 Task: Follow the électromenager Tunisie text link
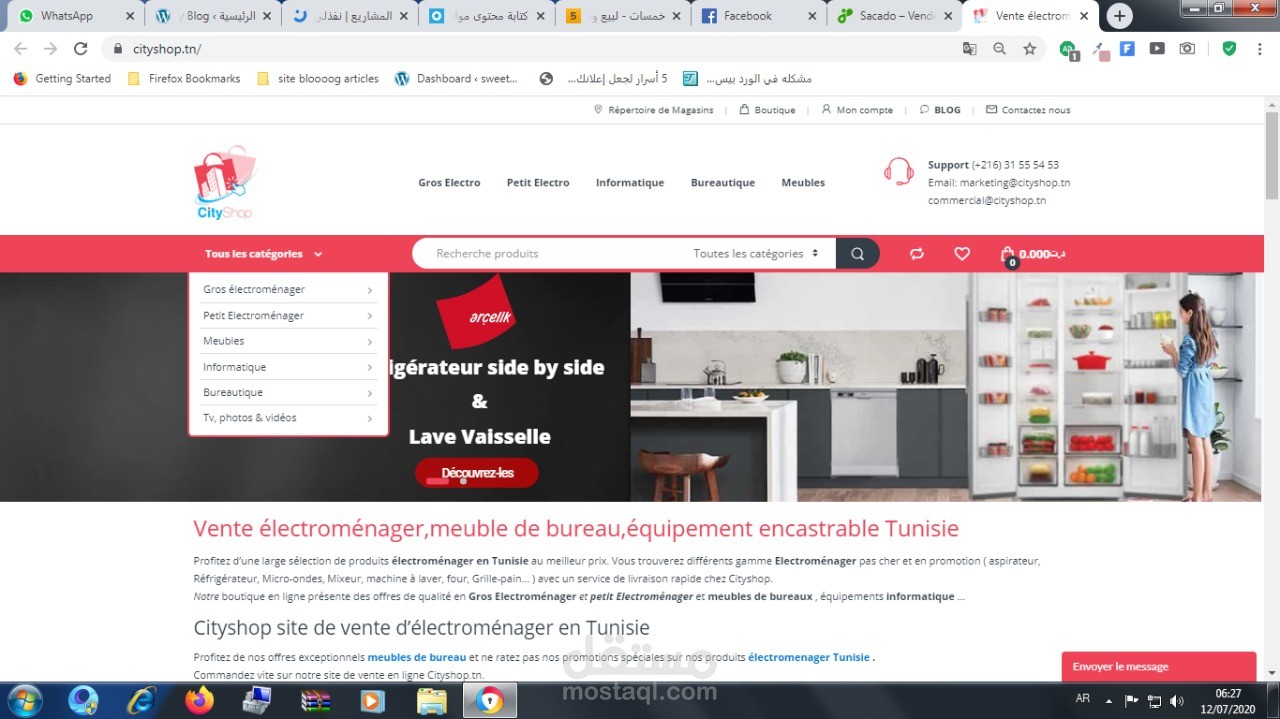pyautogui.click(x=809, y=657)
